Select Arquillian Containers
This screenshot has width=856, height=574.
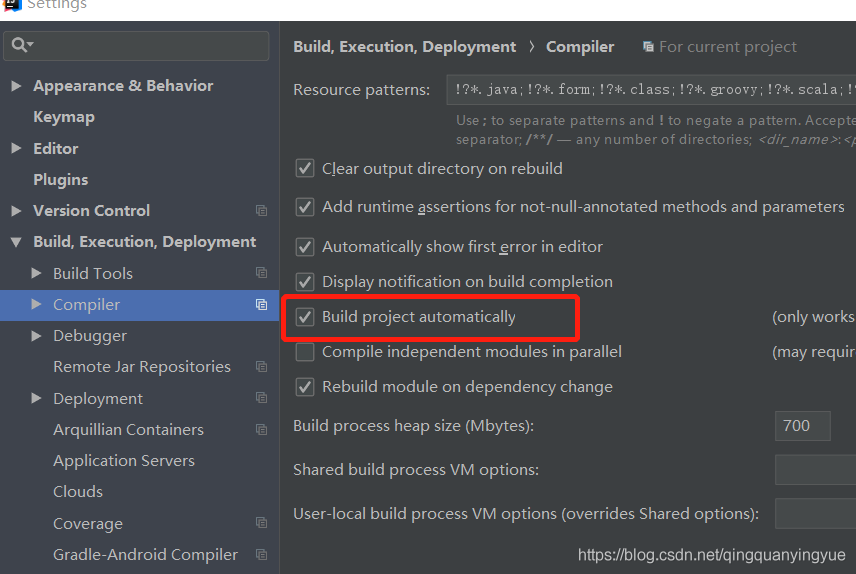click(128, 430)
